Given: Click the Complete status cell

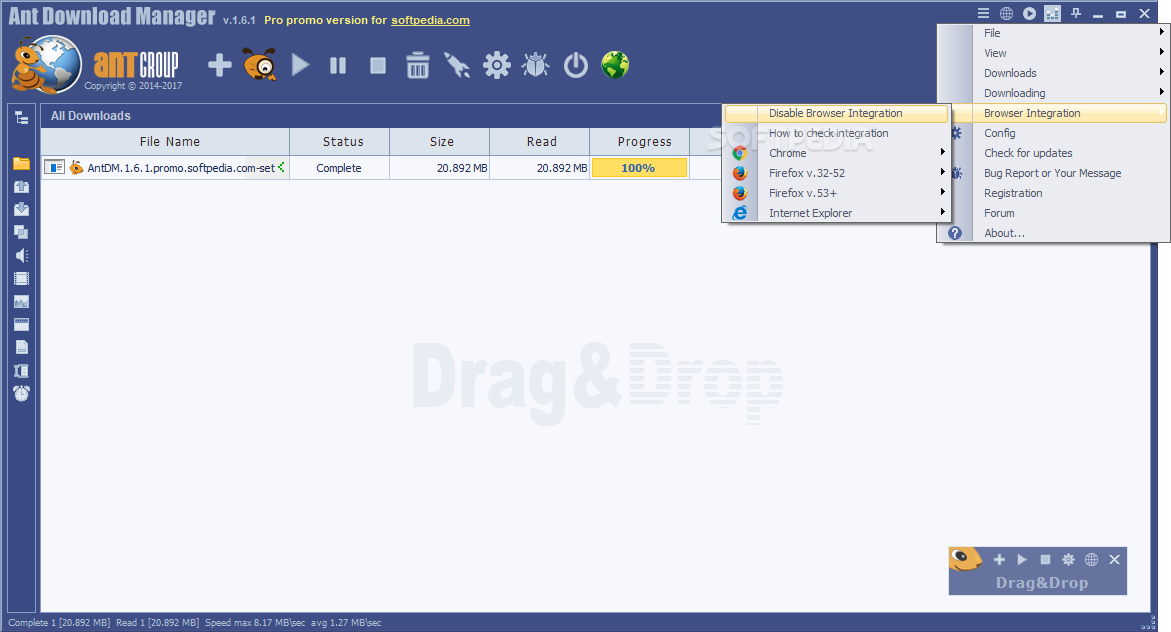Looking at the screenshot, I should coord(339,168).
